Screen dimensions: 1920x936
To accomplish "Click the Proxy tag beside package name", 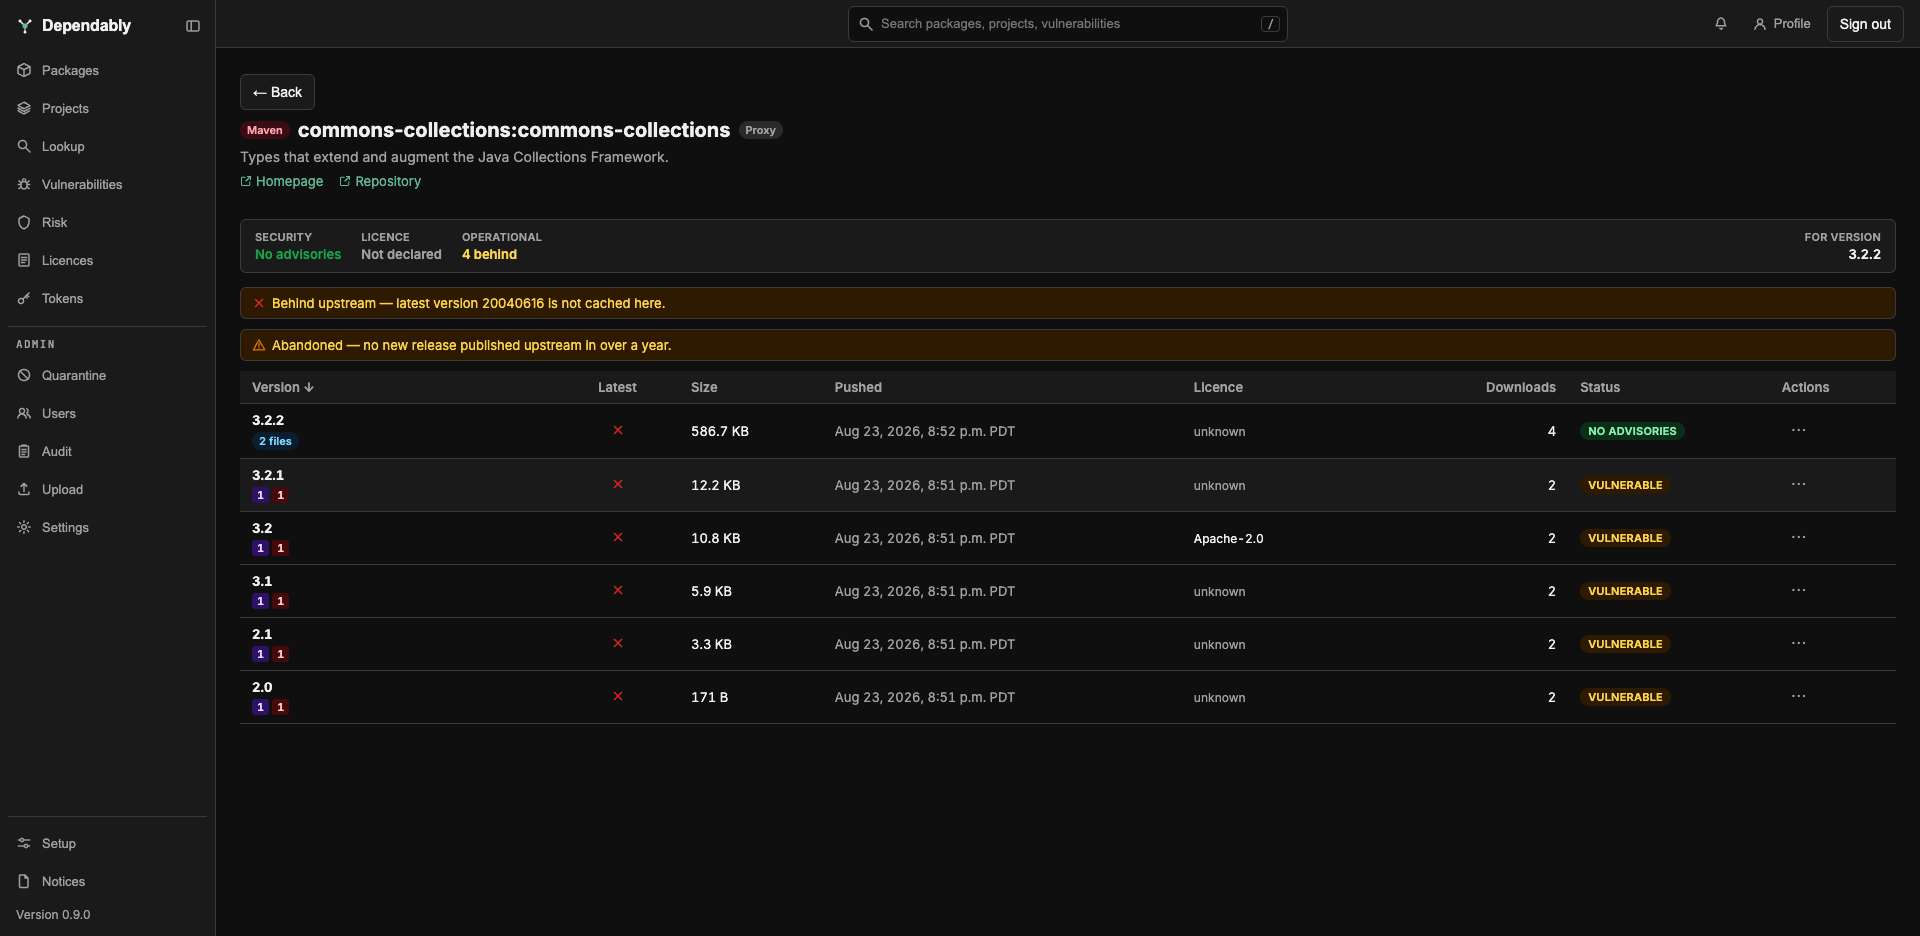I will click(x=760, y=131).
